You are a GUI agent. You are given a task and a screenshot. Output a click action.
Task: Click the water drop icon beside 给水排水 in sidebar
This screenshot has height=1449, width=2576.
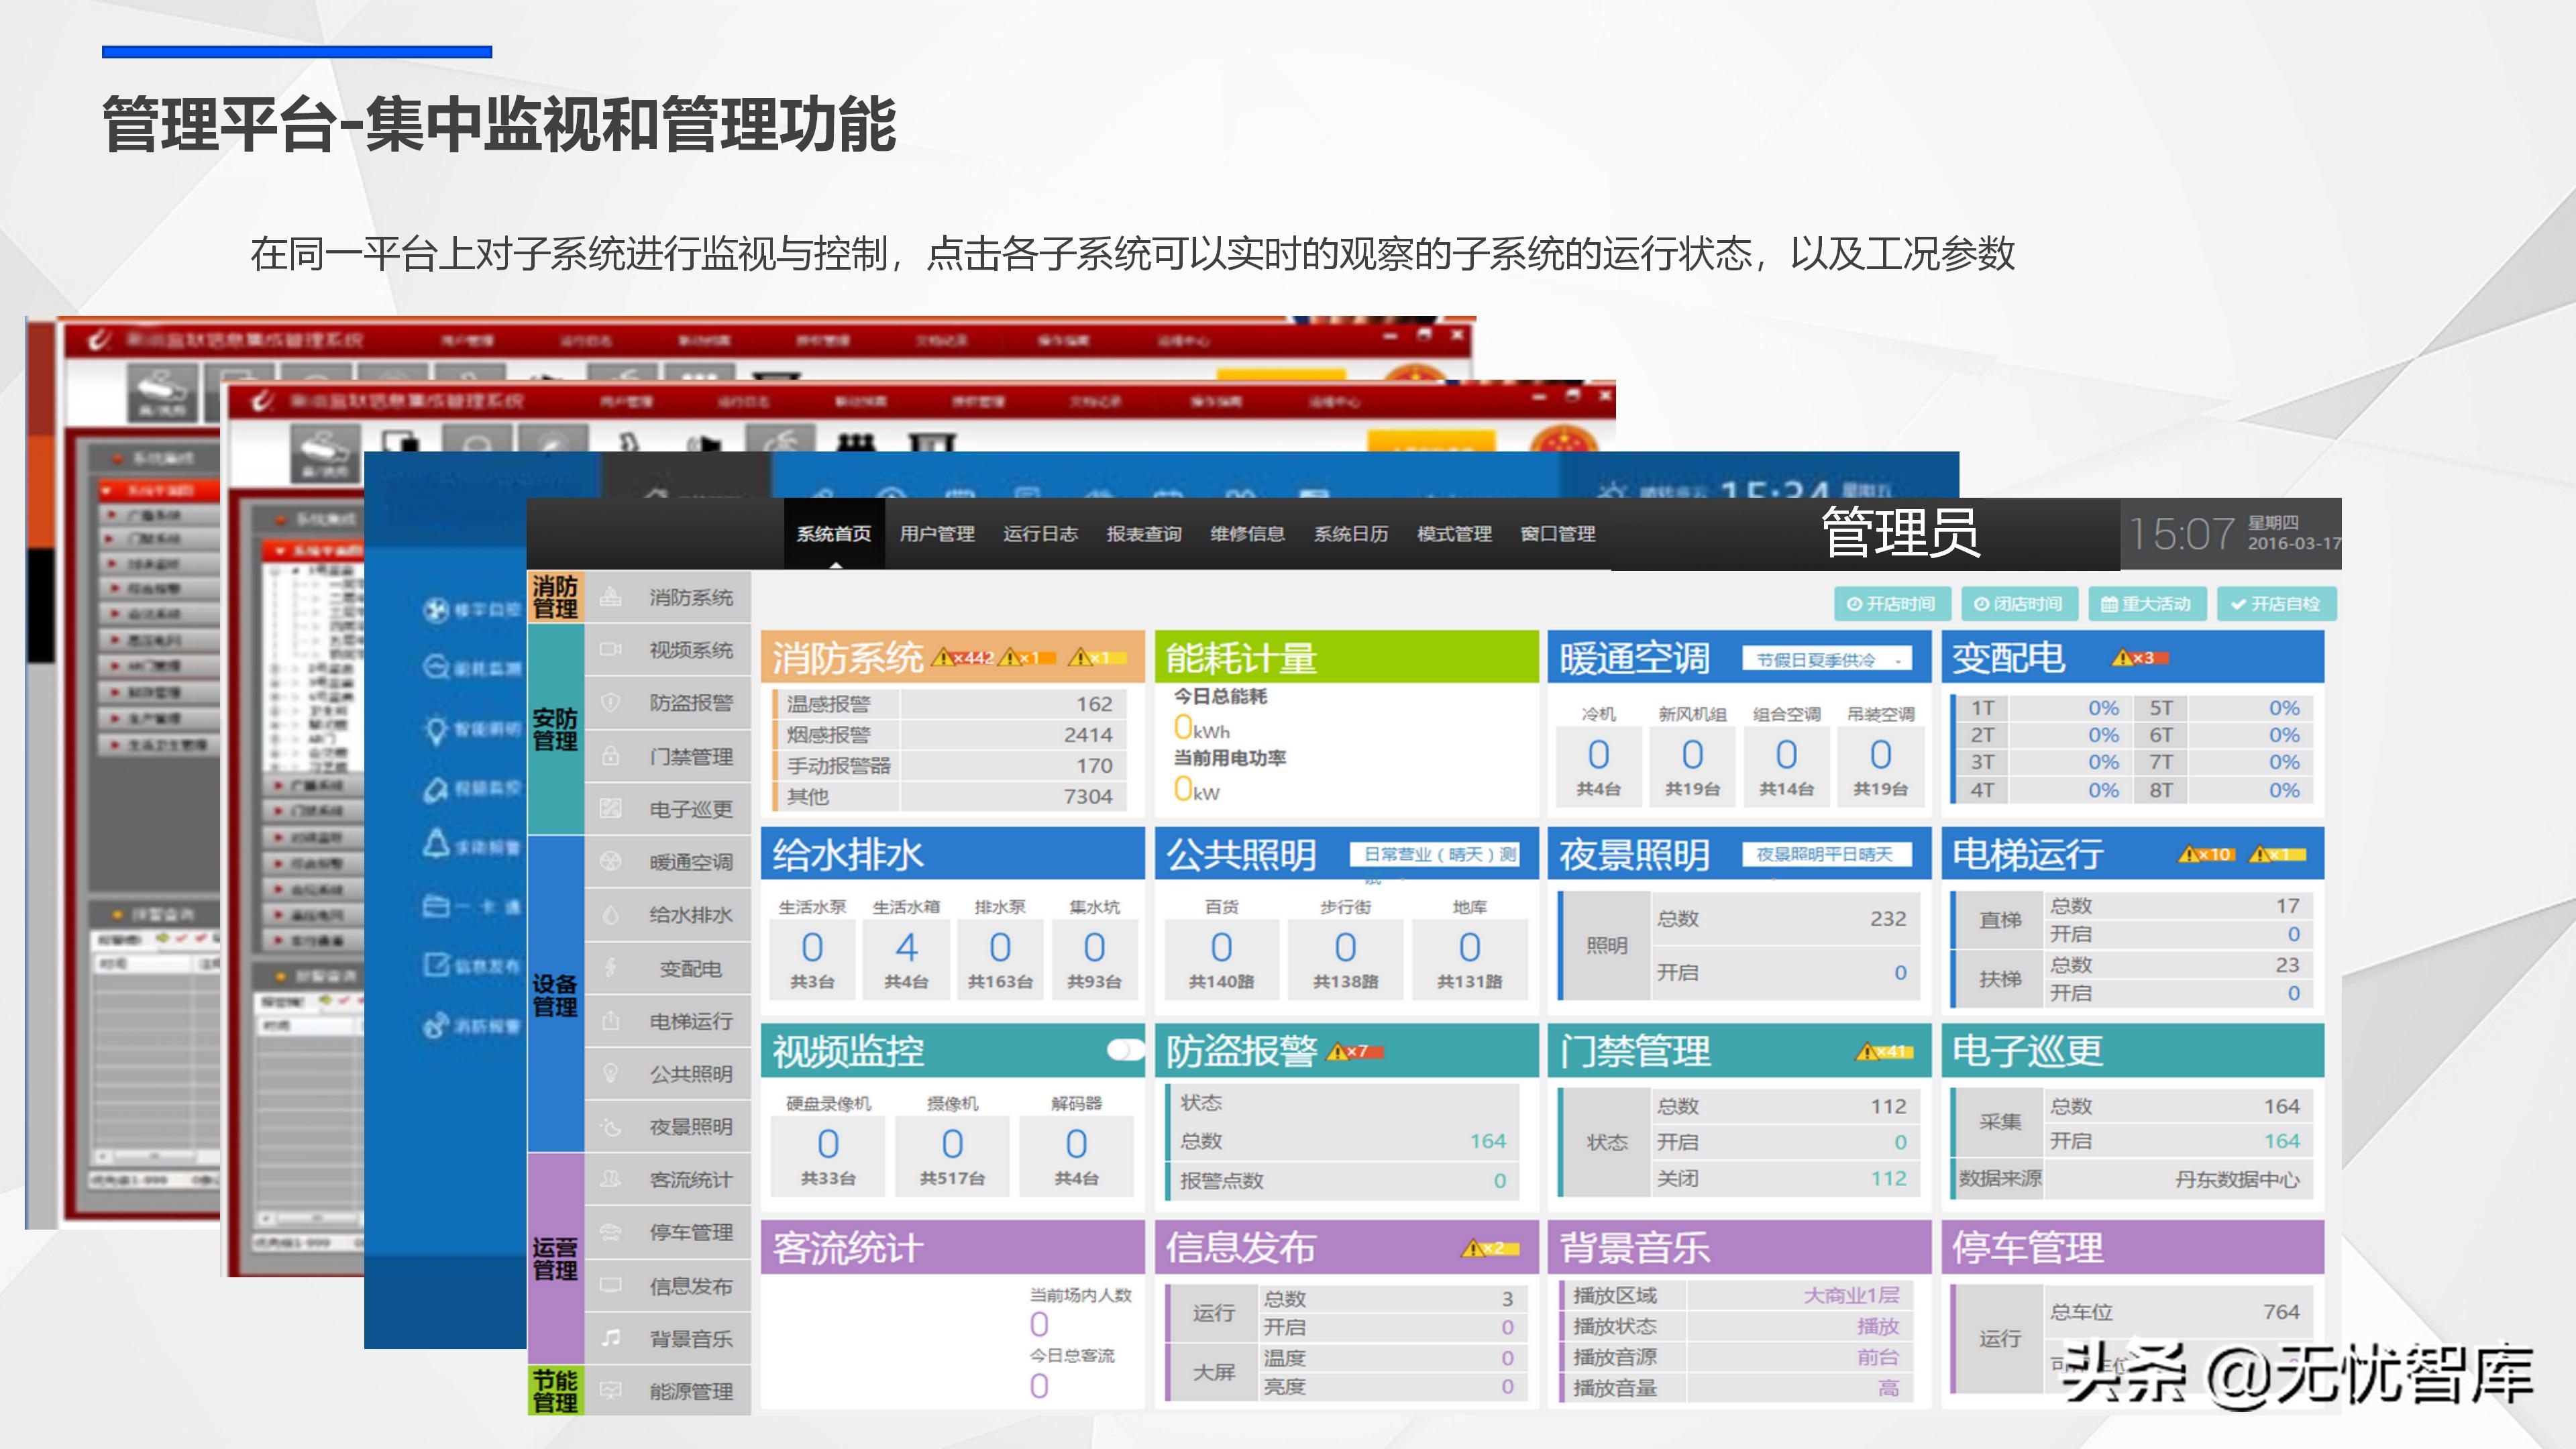coord(610,915)
